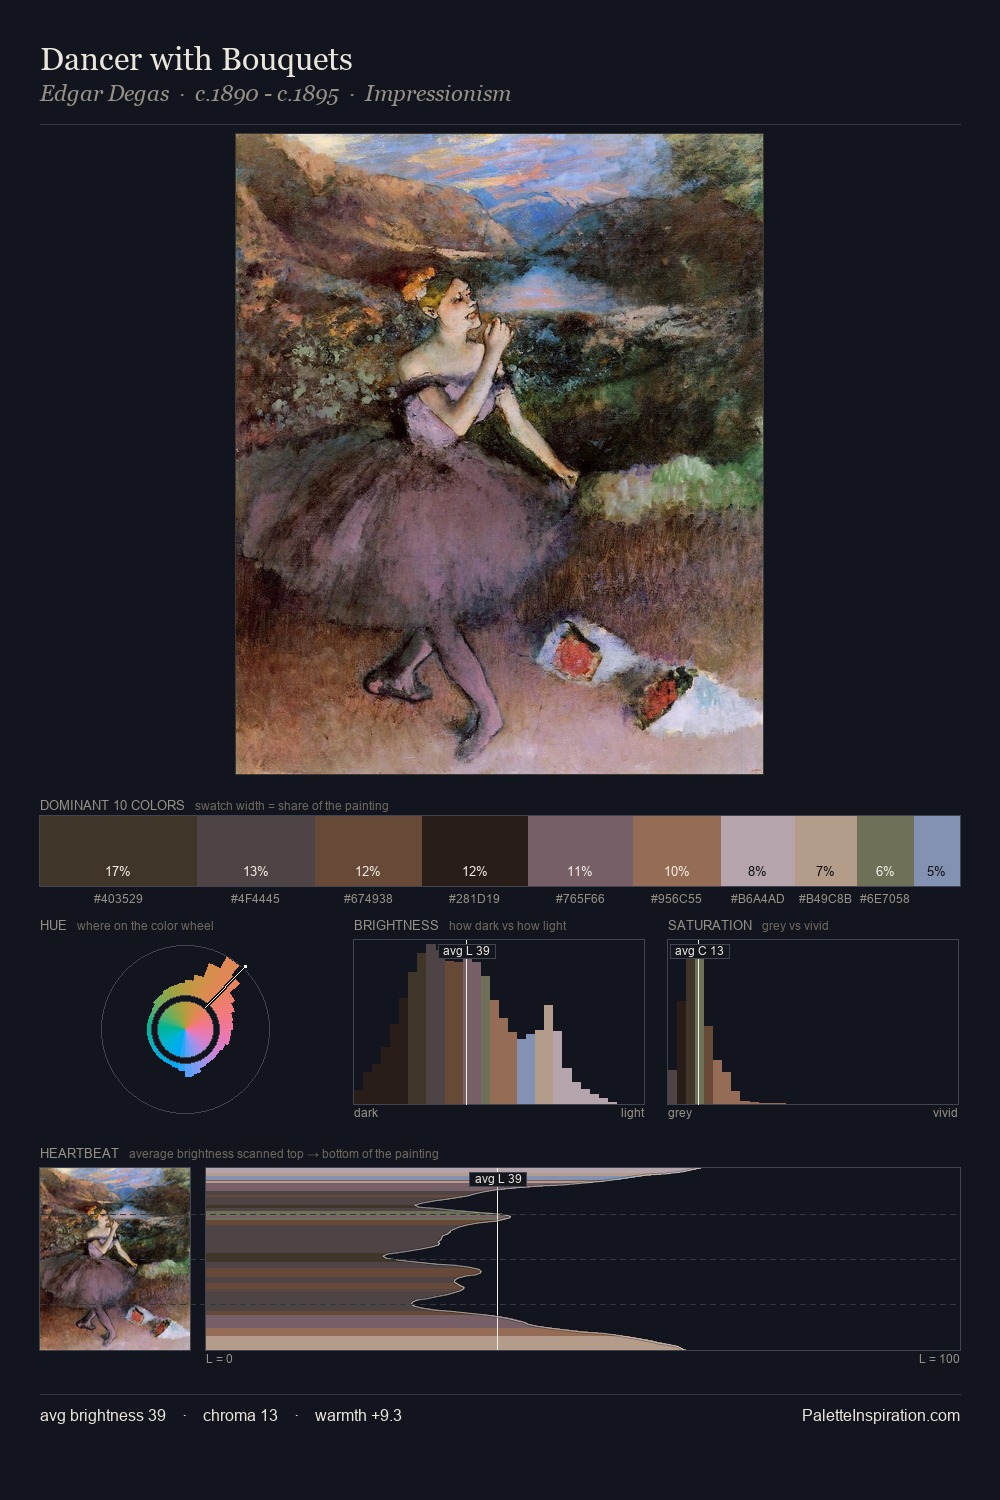Select the 11% mauve swatch

pyautogui.click(x=580, y=851)
